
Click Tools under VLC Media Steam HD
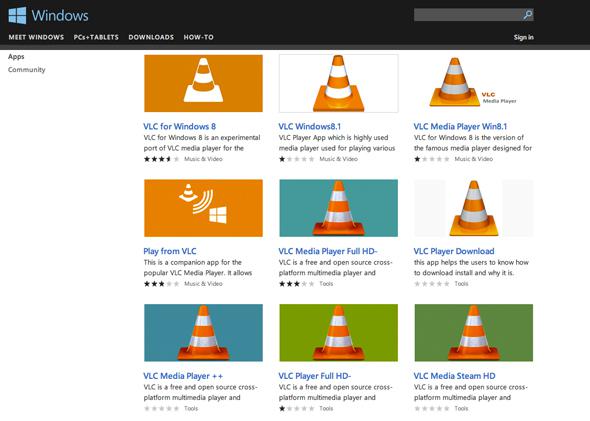(461, 408)
